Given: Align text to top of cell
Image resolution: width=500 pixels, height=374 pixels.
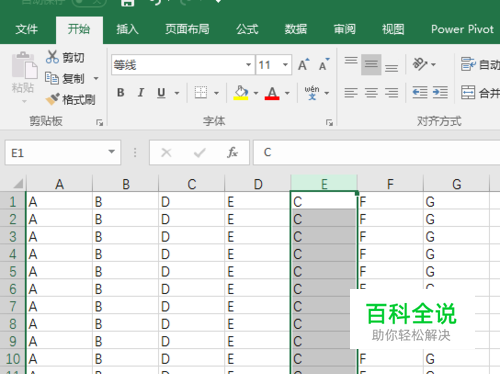Looking at the screenshot, I should tap(351, 61).
